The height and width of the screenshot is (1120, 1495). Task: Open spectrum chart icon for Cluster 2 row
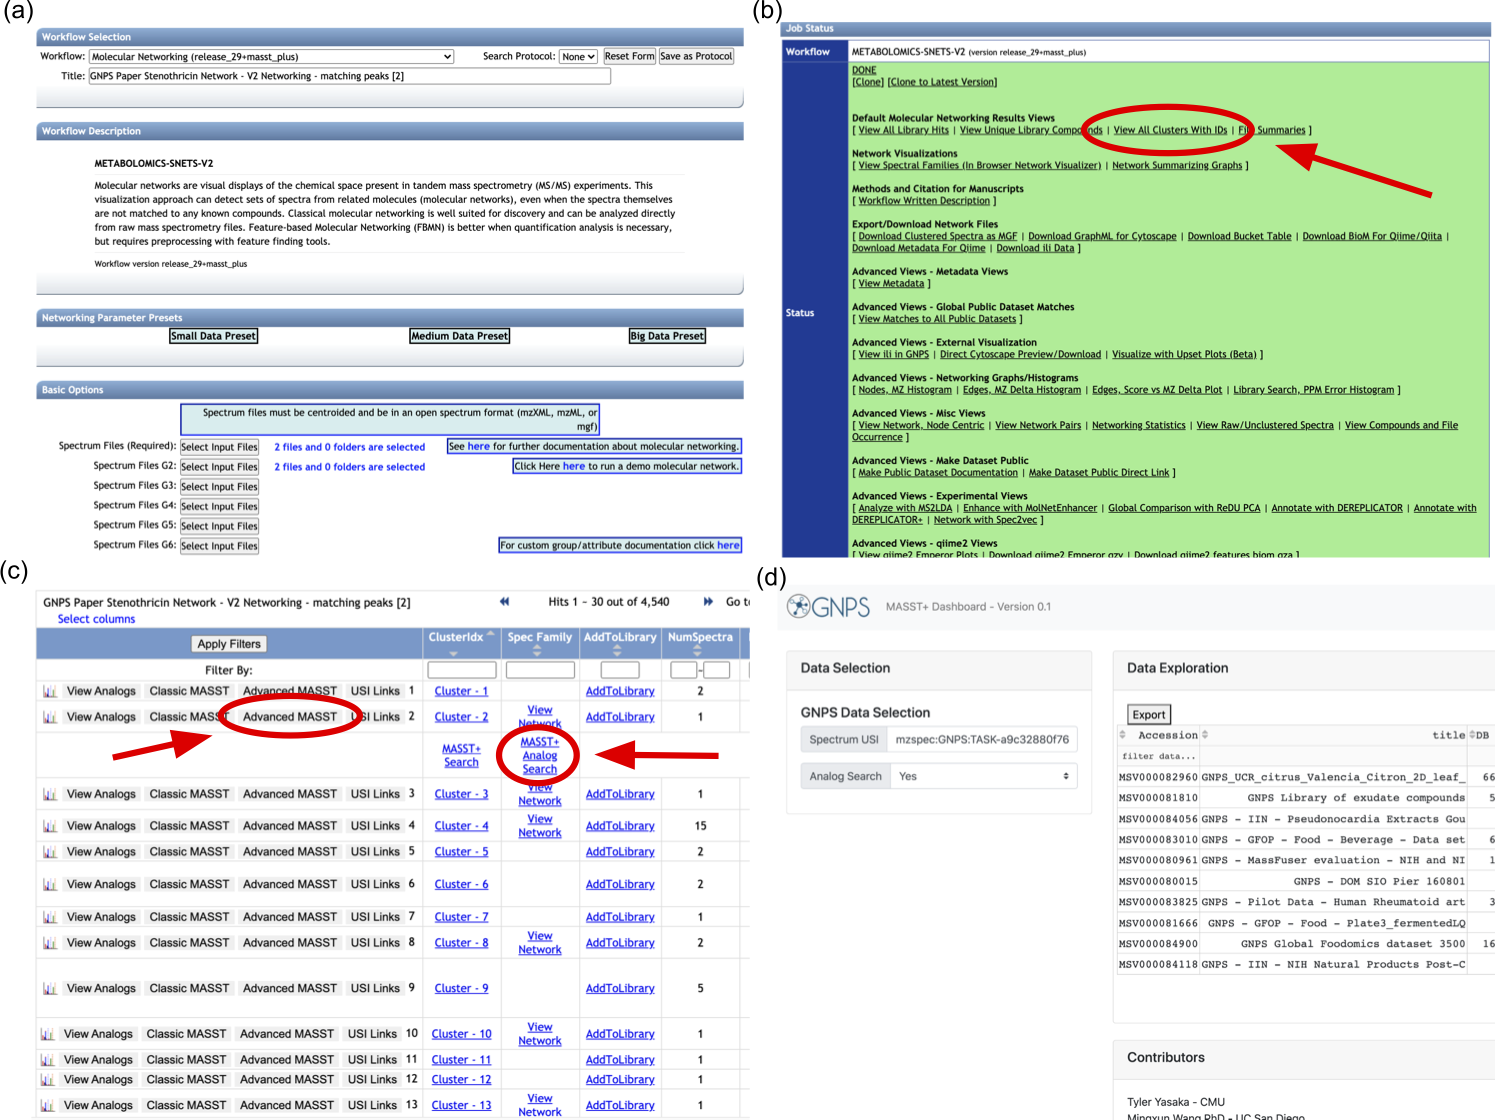pos(49,717)
